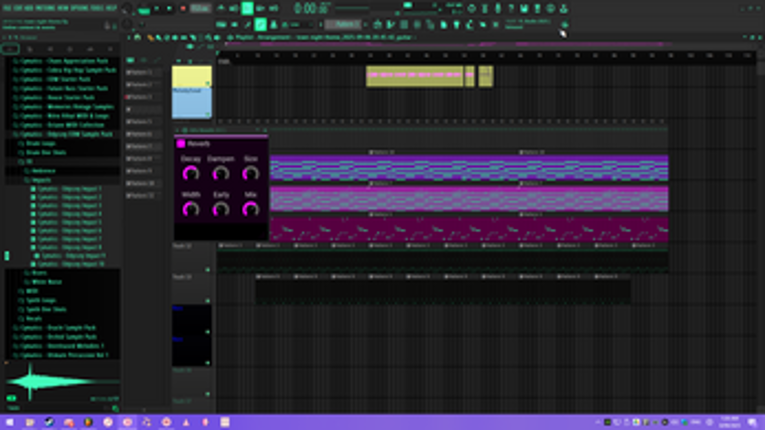Viewport: 765px width, 430px height.
Task: Adjust the Reverb Size knob
Action: 251,173
